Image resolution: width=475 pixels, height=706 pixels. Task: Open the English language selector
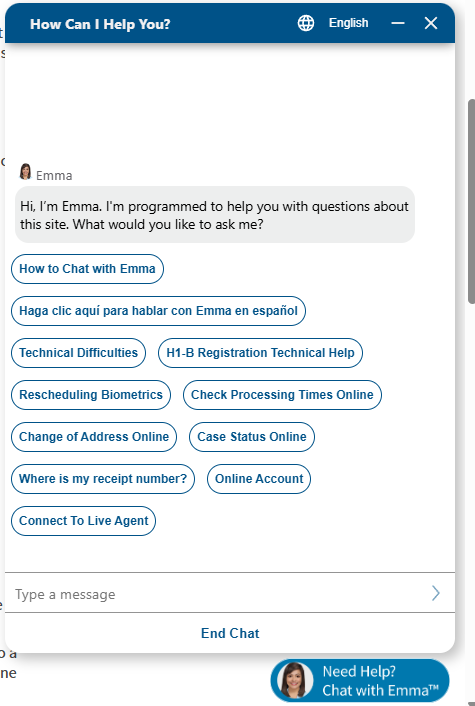pyautogui.click(x=348, y=23)
